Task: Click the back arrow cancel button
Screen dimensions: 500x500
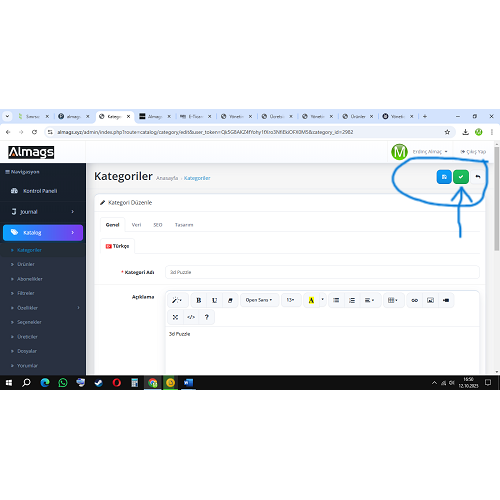Action: (478, 177)
